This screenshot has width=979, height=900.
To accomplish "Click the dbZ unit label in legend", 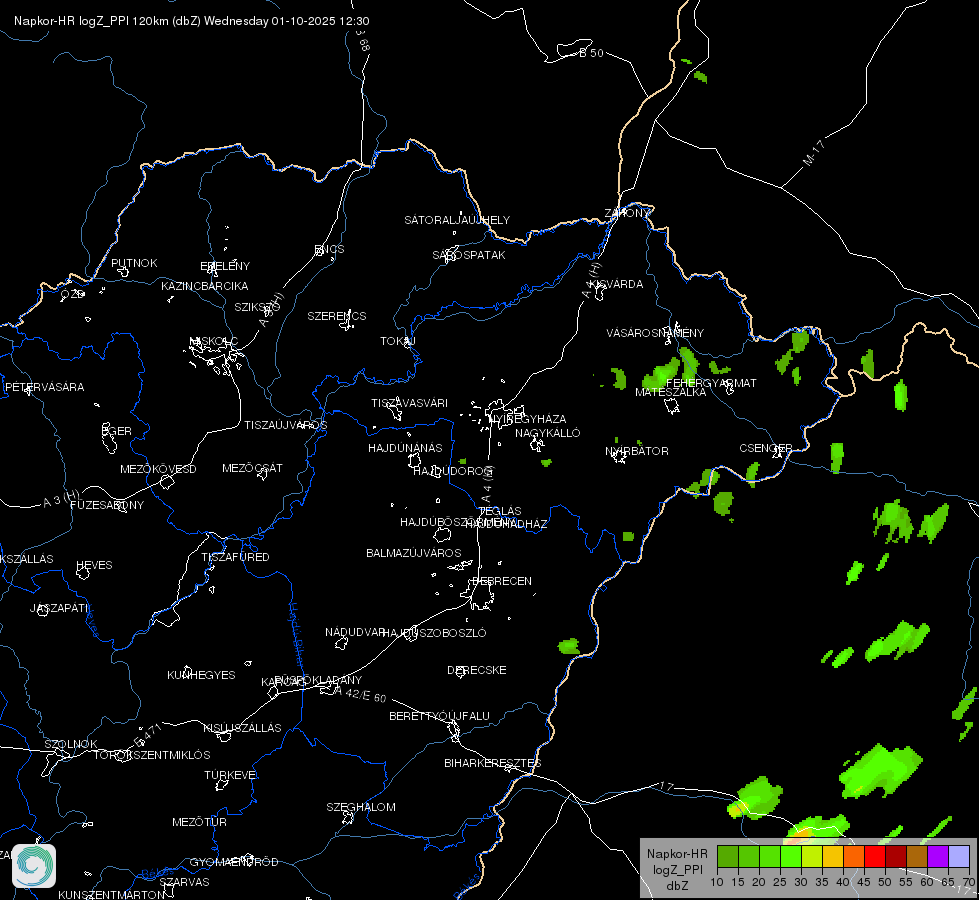I will point(677,886).
